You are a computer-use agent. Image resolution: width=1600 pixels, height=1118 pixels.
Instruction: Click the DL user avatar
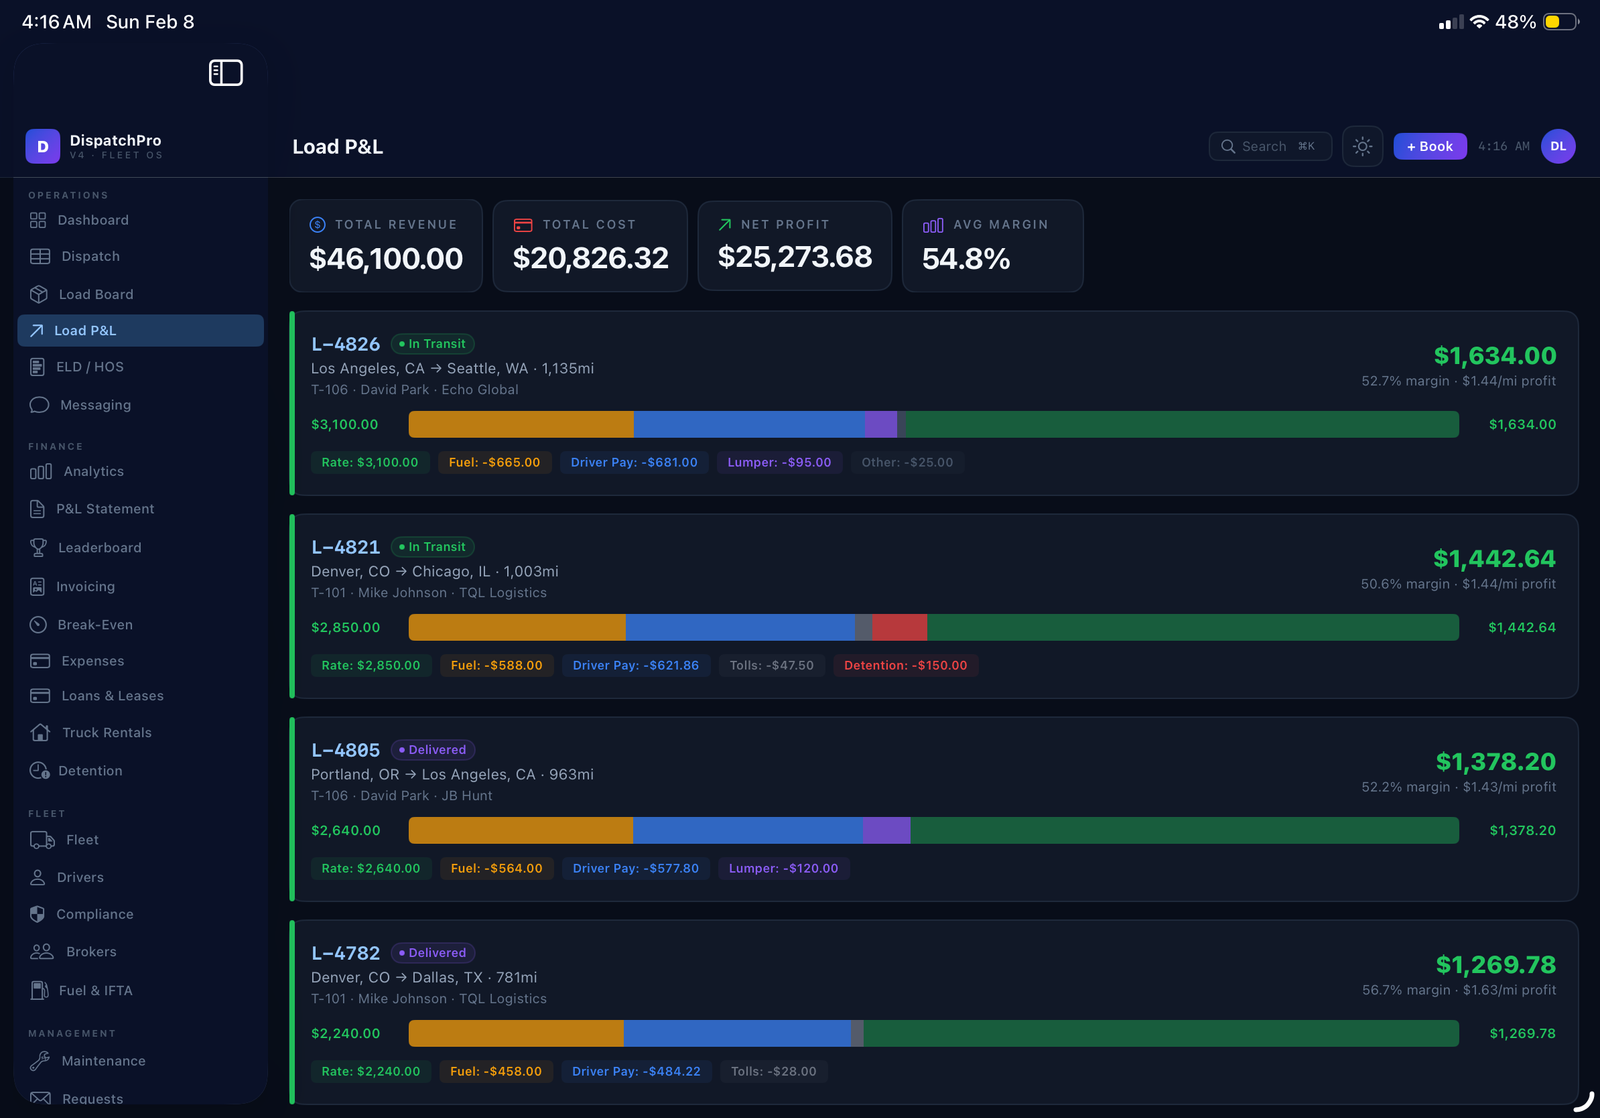click(x=1557, y=147)
